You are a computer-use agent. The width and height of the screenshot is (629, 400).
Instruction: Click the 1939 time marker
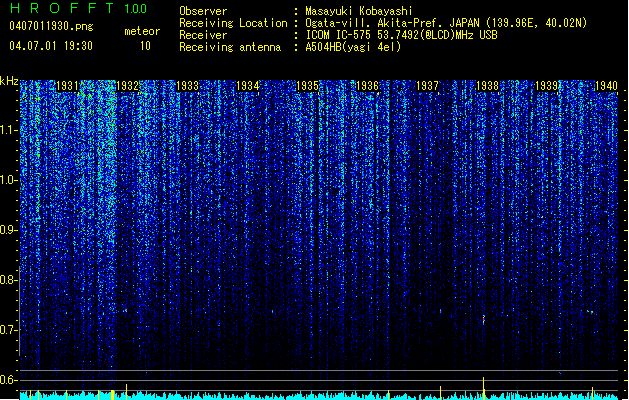(547, 86)
